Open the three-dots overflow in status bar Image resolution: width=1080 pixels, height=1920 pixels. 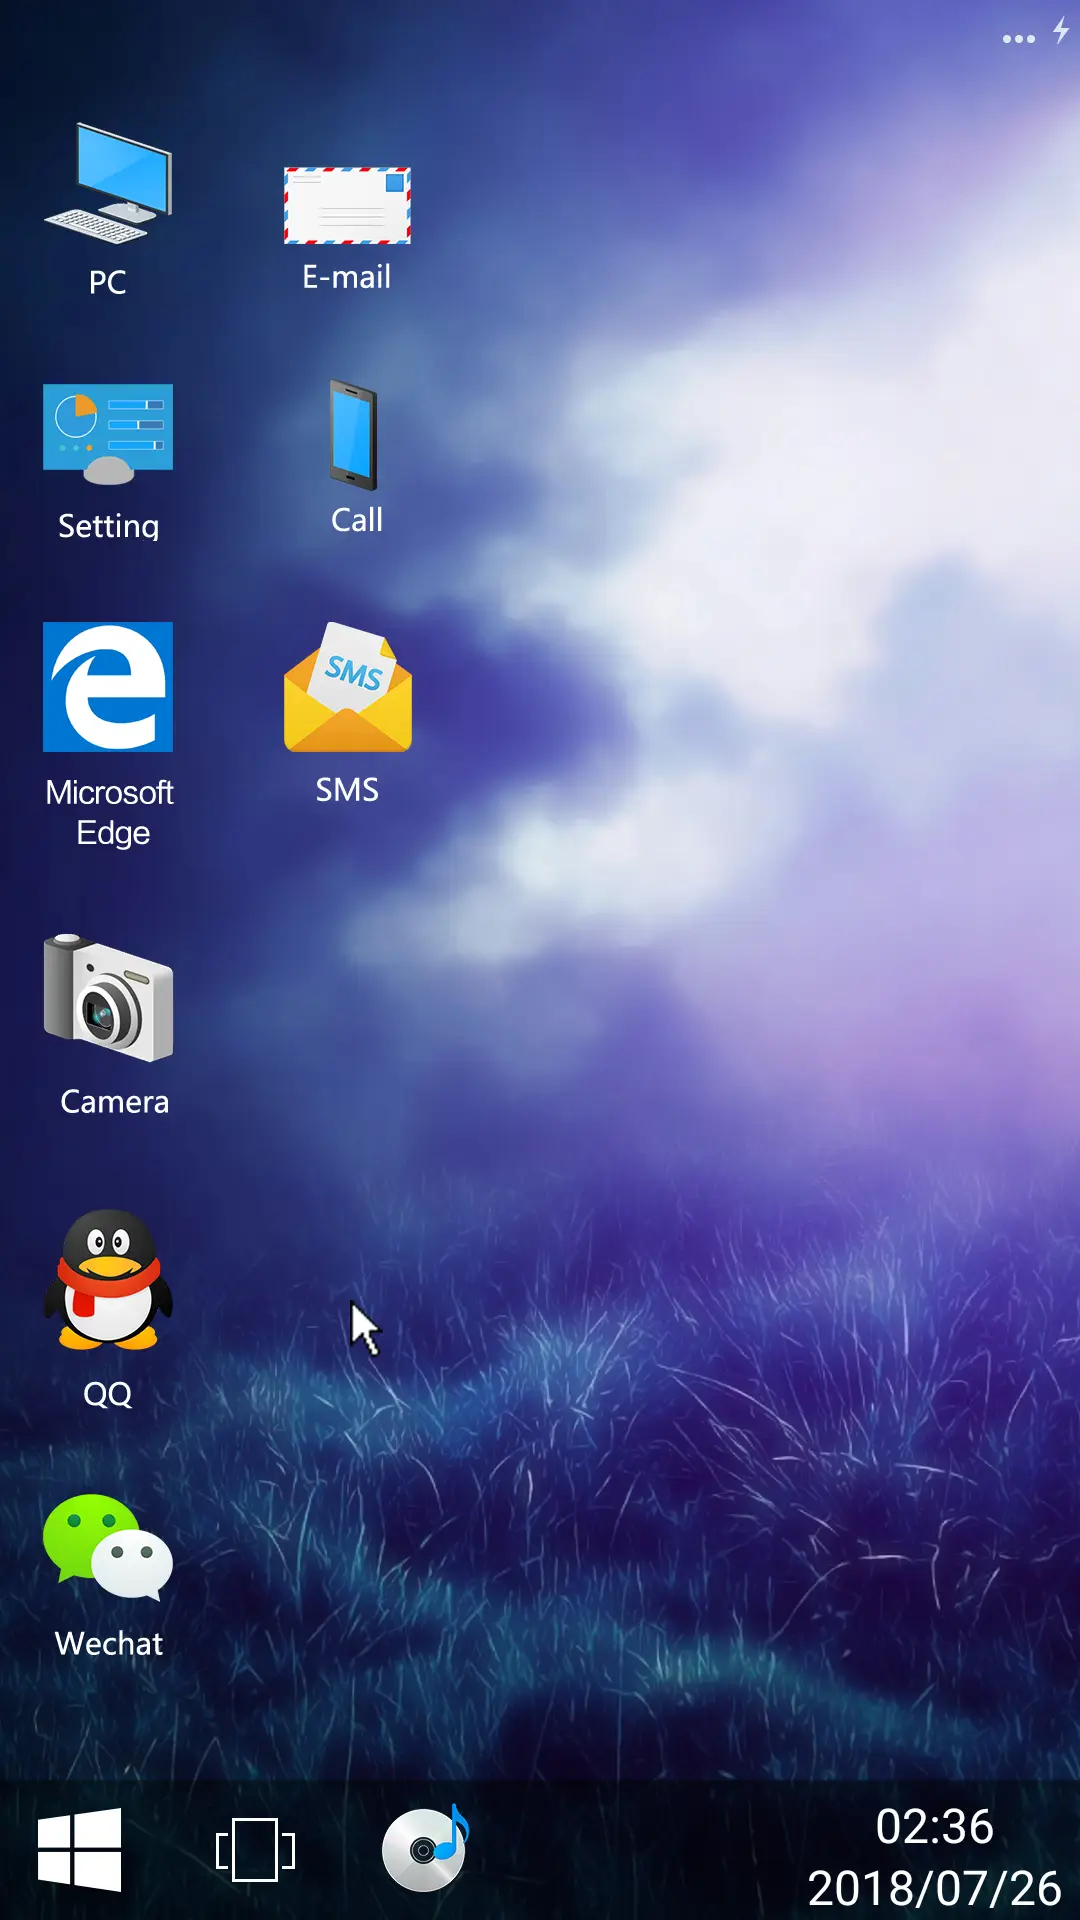1018,39
